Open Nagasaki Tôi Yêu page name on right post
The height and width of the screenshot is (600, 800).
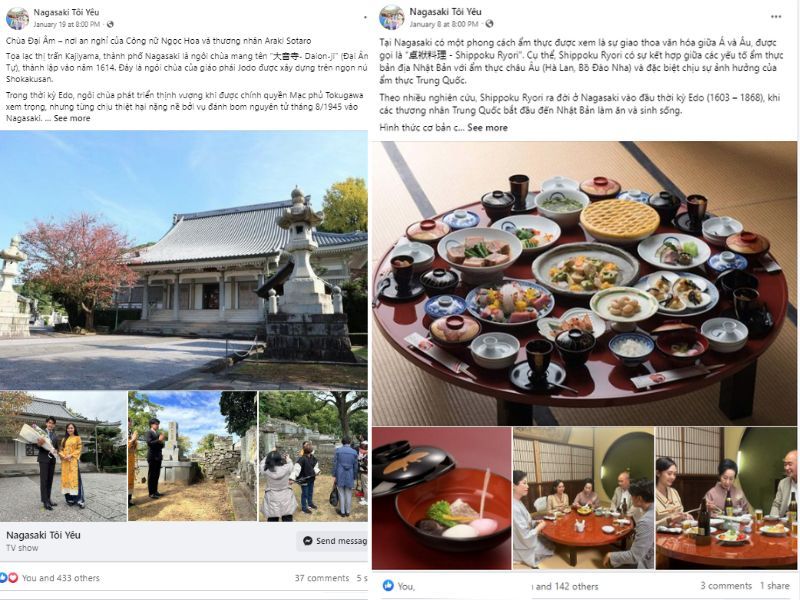tap(445, 12)
